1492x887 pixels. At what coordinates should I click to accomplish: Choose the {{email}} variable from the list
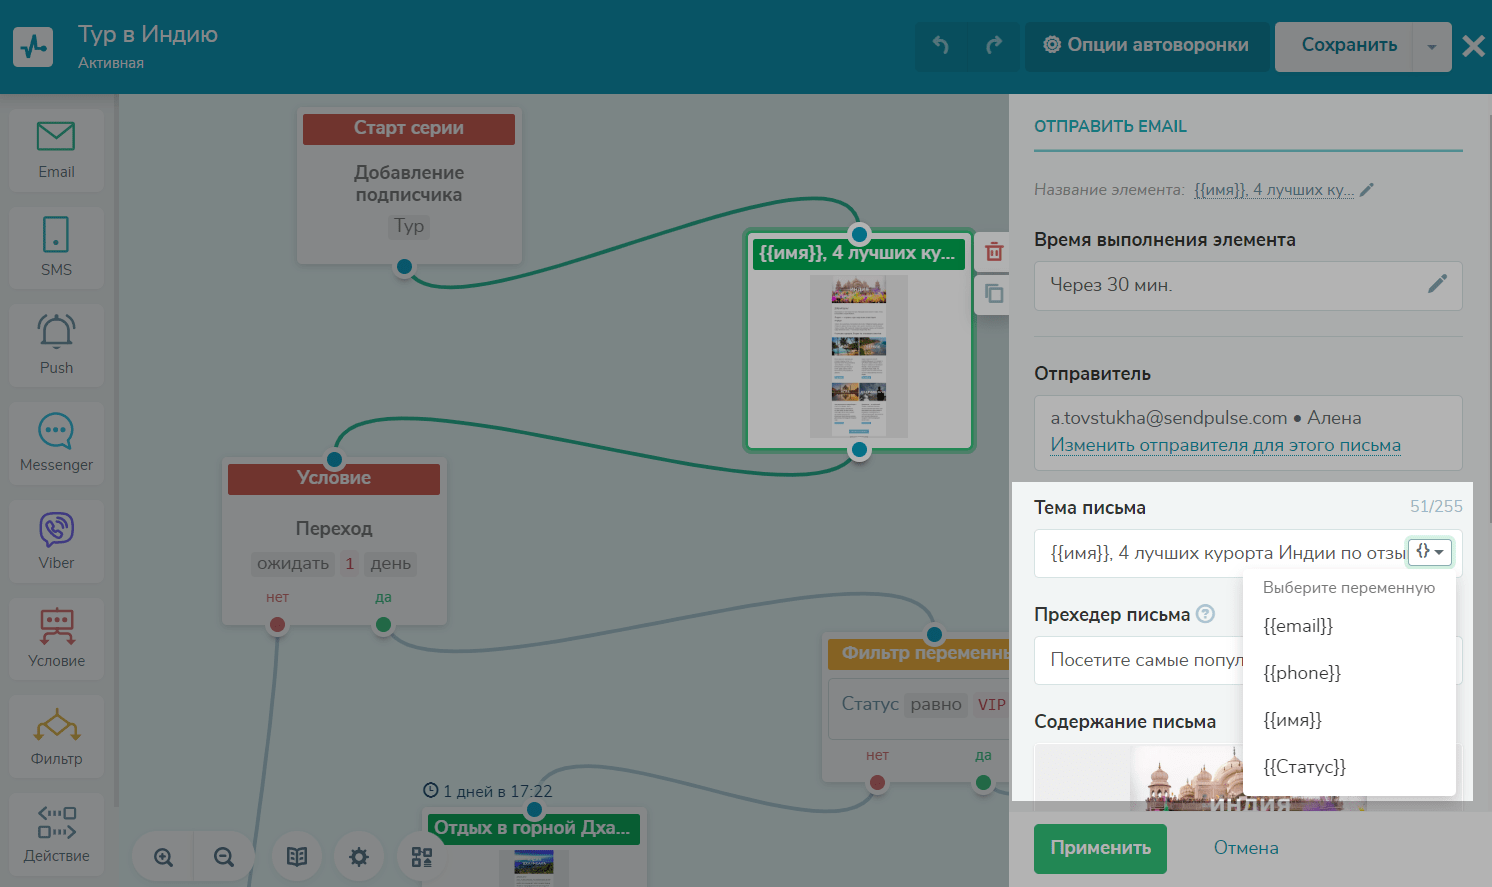tap(1298, 626)
